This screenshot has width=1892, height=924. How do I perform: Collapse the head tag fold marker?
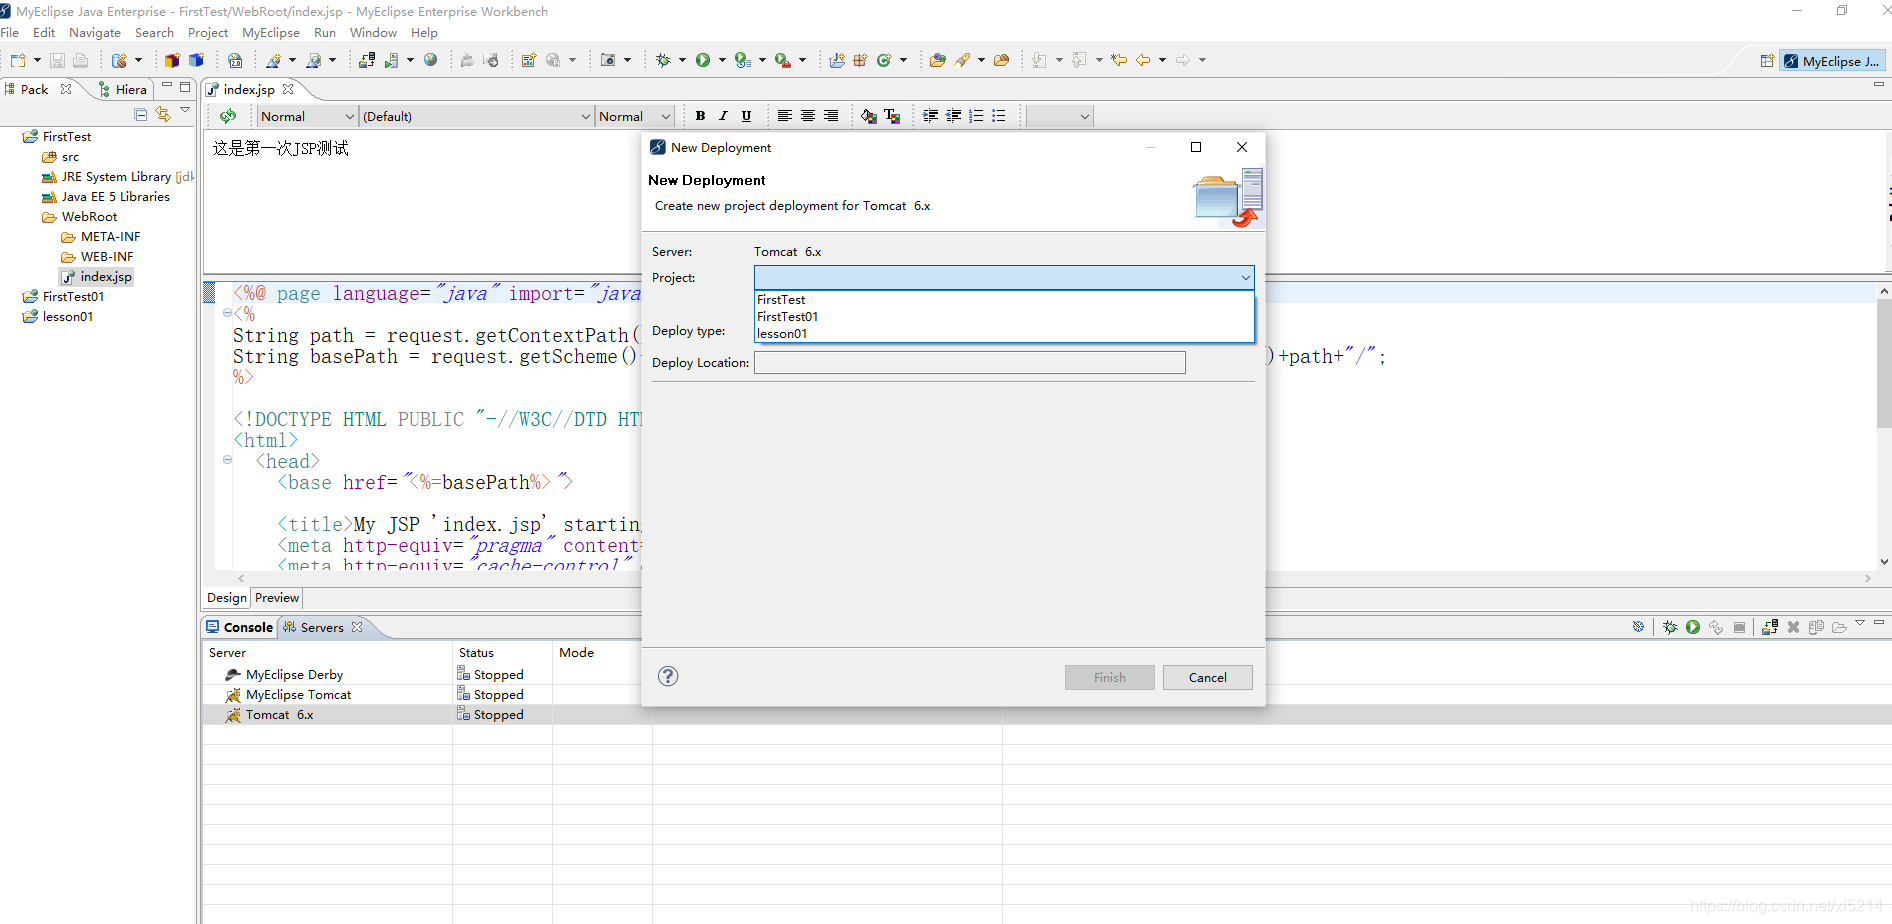tap(228, 460)
